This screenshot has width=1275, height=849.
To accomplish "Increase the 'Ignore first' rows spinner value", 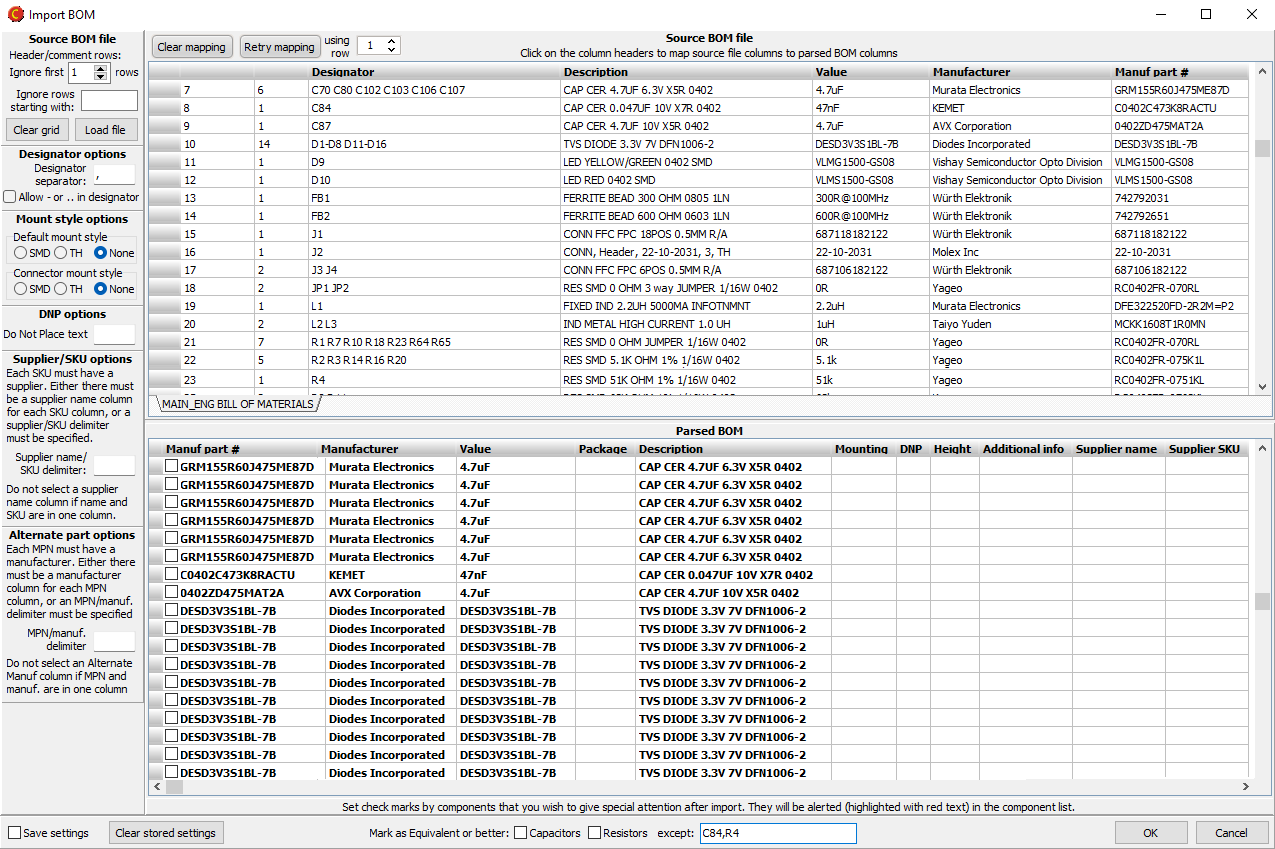I will (x=101, y=68).
